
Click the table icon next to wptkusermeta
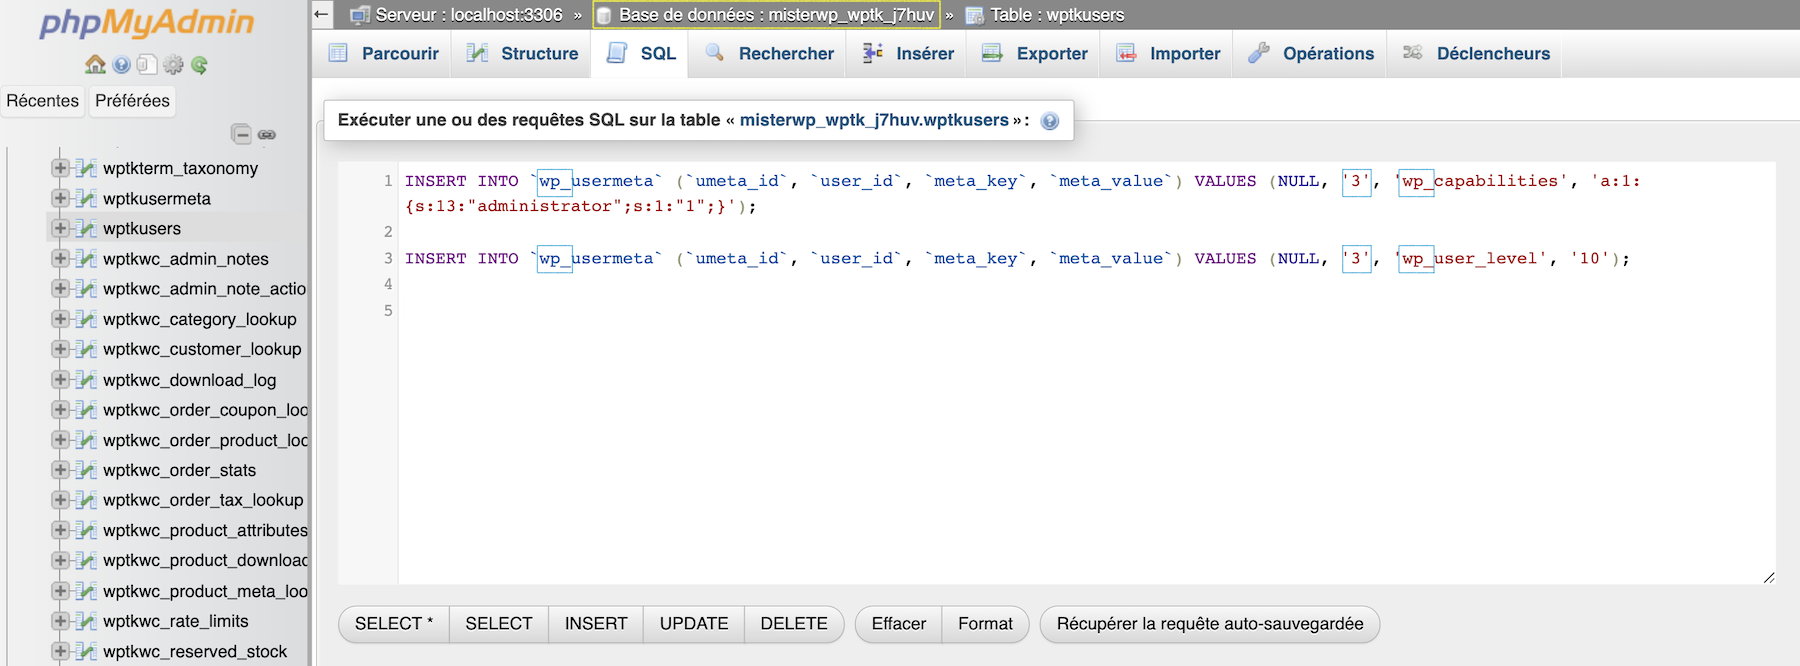point(87,198)
